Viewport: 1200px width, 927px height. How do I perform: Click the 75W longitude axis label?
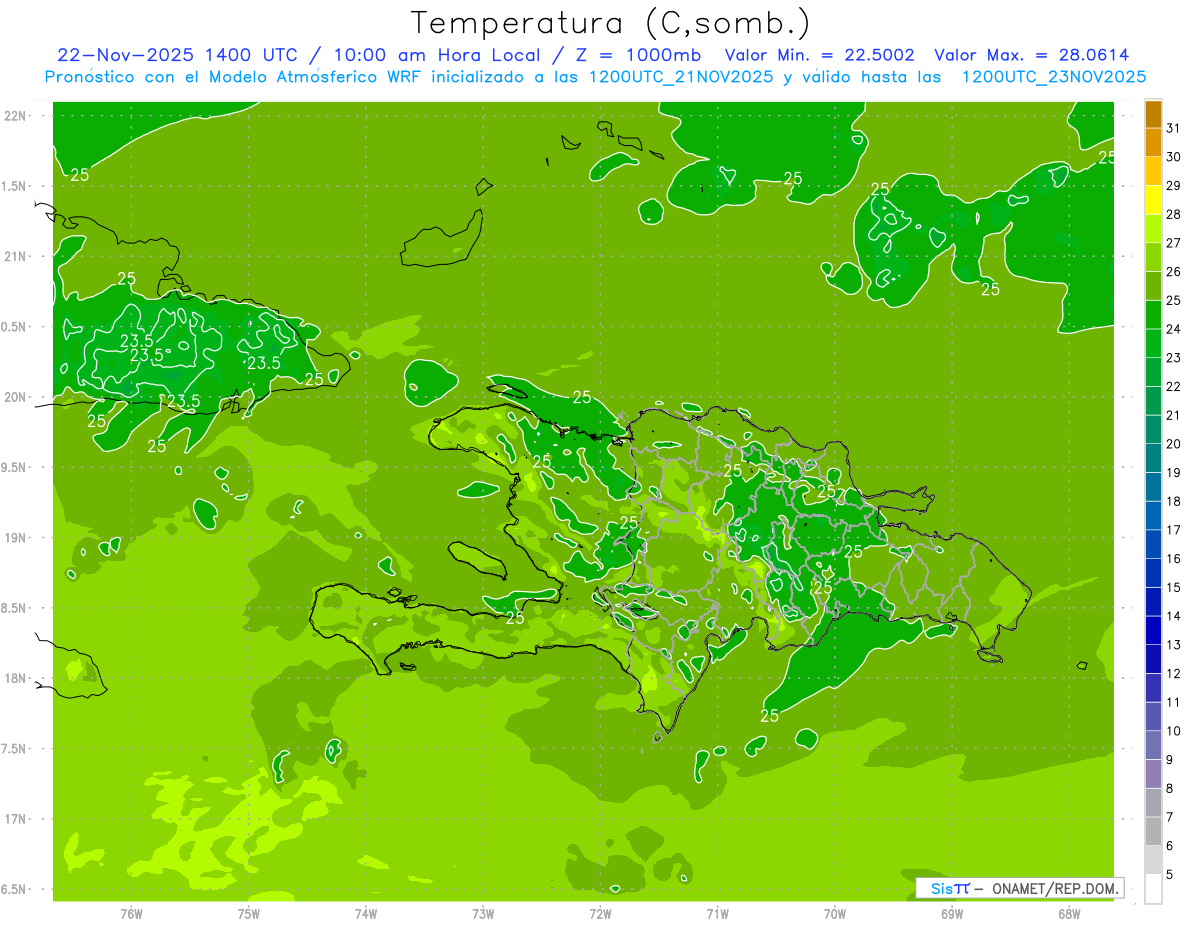tap(249, 914)
